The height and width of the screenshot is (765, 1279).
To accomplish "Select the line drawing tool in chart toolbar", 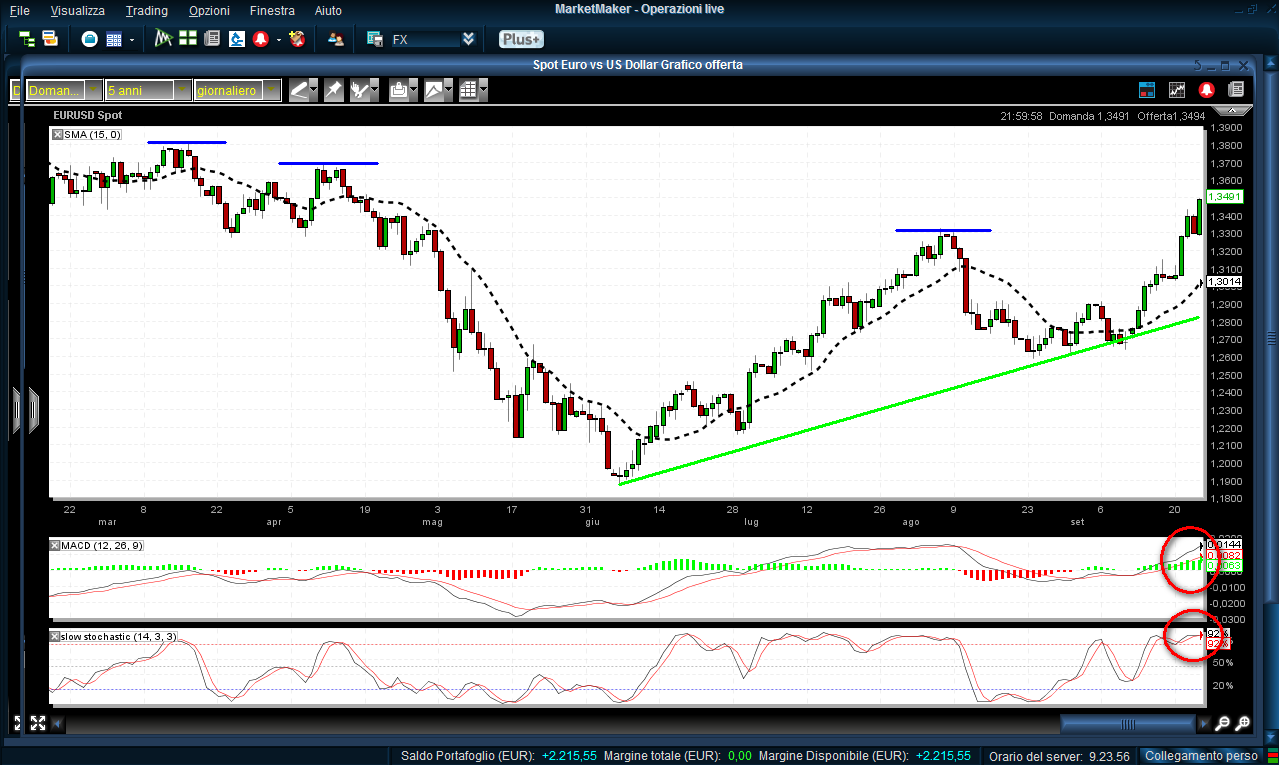I will 299,90.
